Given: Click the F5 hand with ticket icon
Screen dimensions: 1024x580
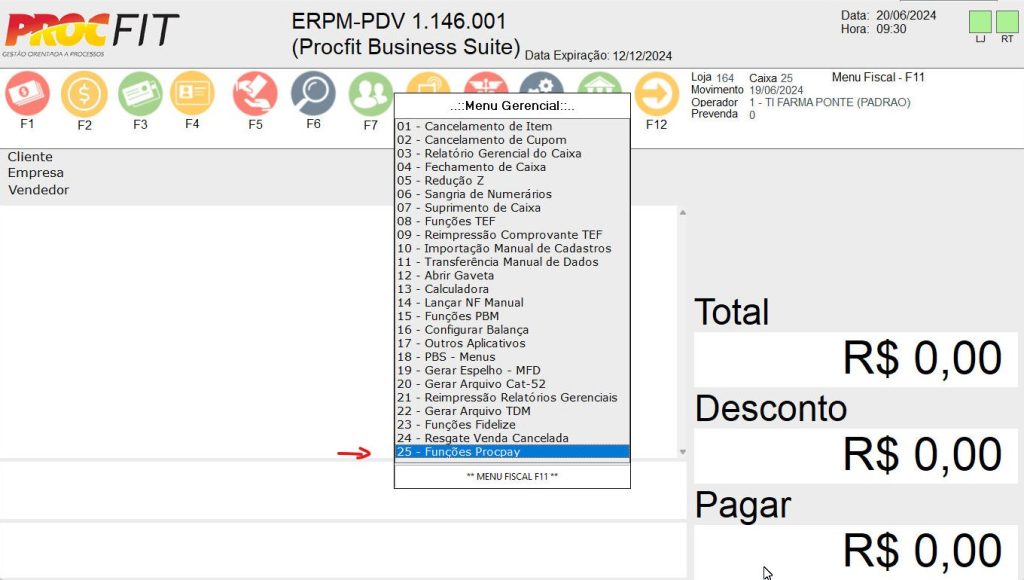Looking at the screenshot, I should (255, 93).
